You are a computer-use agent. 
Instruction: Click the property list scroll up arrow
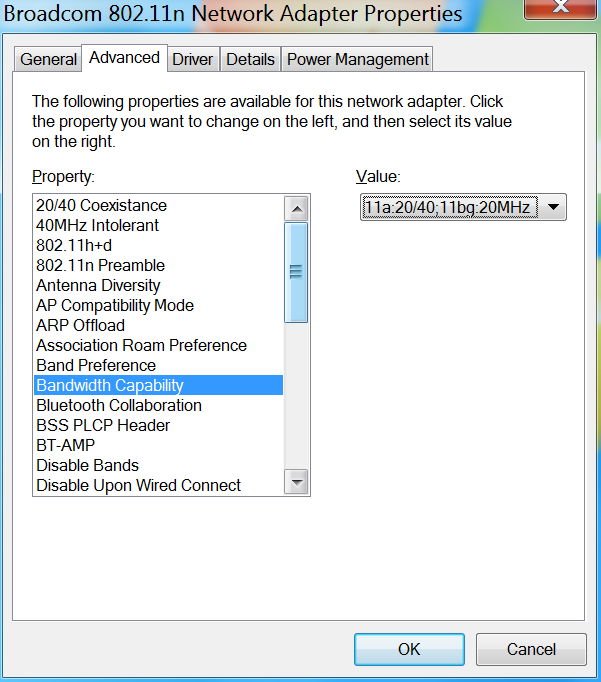[297, 208]
